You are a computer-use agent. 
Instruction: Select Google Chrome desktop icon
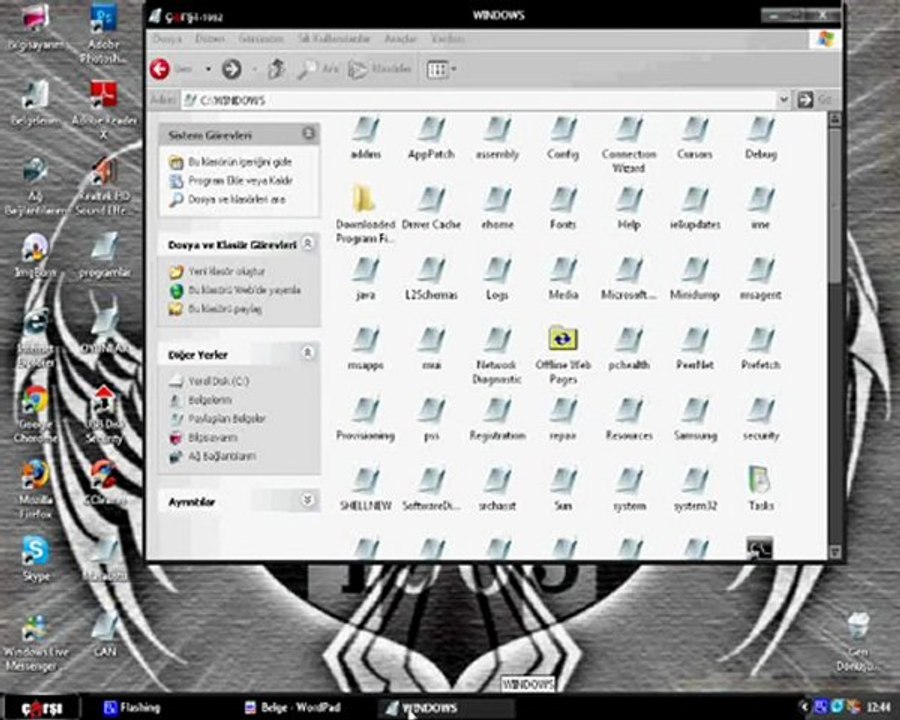pyautogui.click(x=35, y=413)
